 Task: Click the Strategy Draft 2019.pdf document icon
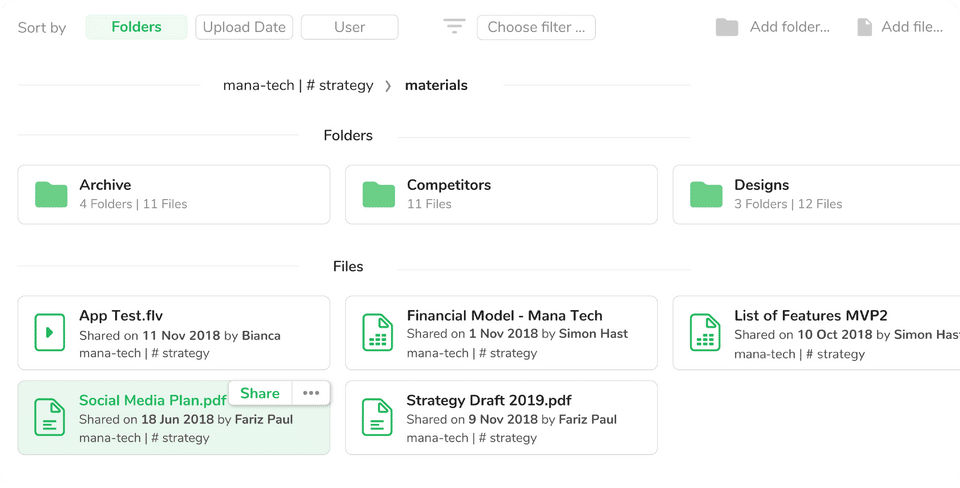[378, 417]
